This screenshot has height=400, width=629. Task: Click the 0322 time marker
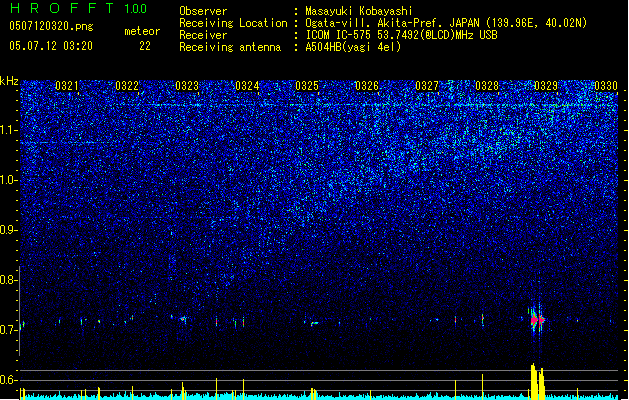[x=127, y=86]
